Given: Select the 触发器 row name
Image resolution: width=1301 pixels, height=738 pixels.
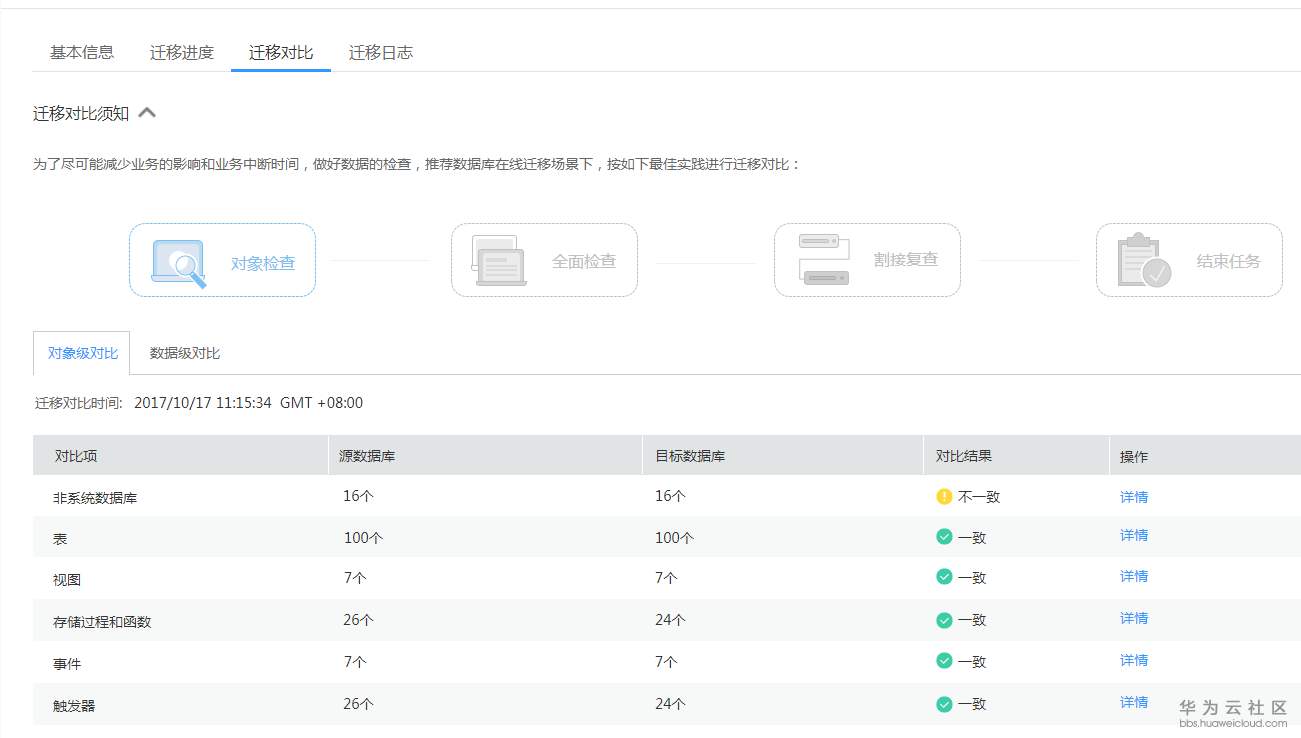Looking at the screenshot, I should point(74,706).
